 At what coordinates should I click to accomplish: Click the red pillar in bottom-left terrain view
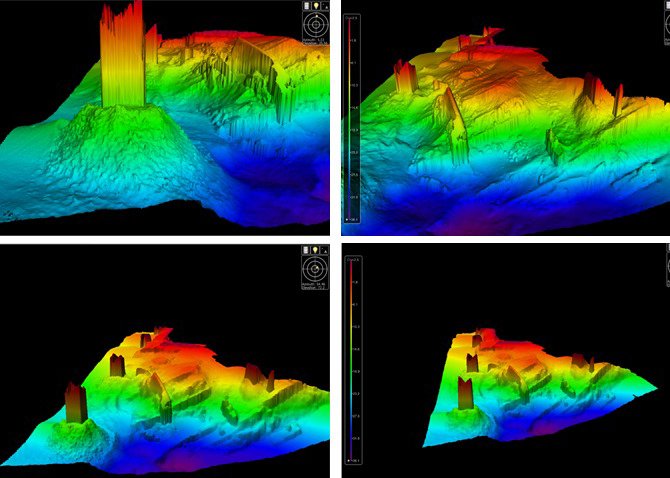pyautogui.click(x=75, y=400)
